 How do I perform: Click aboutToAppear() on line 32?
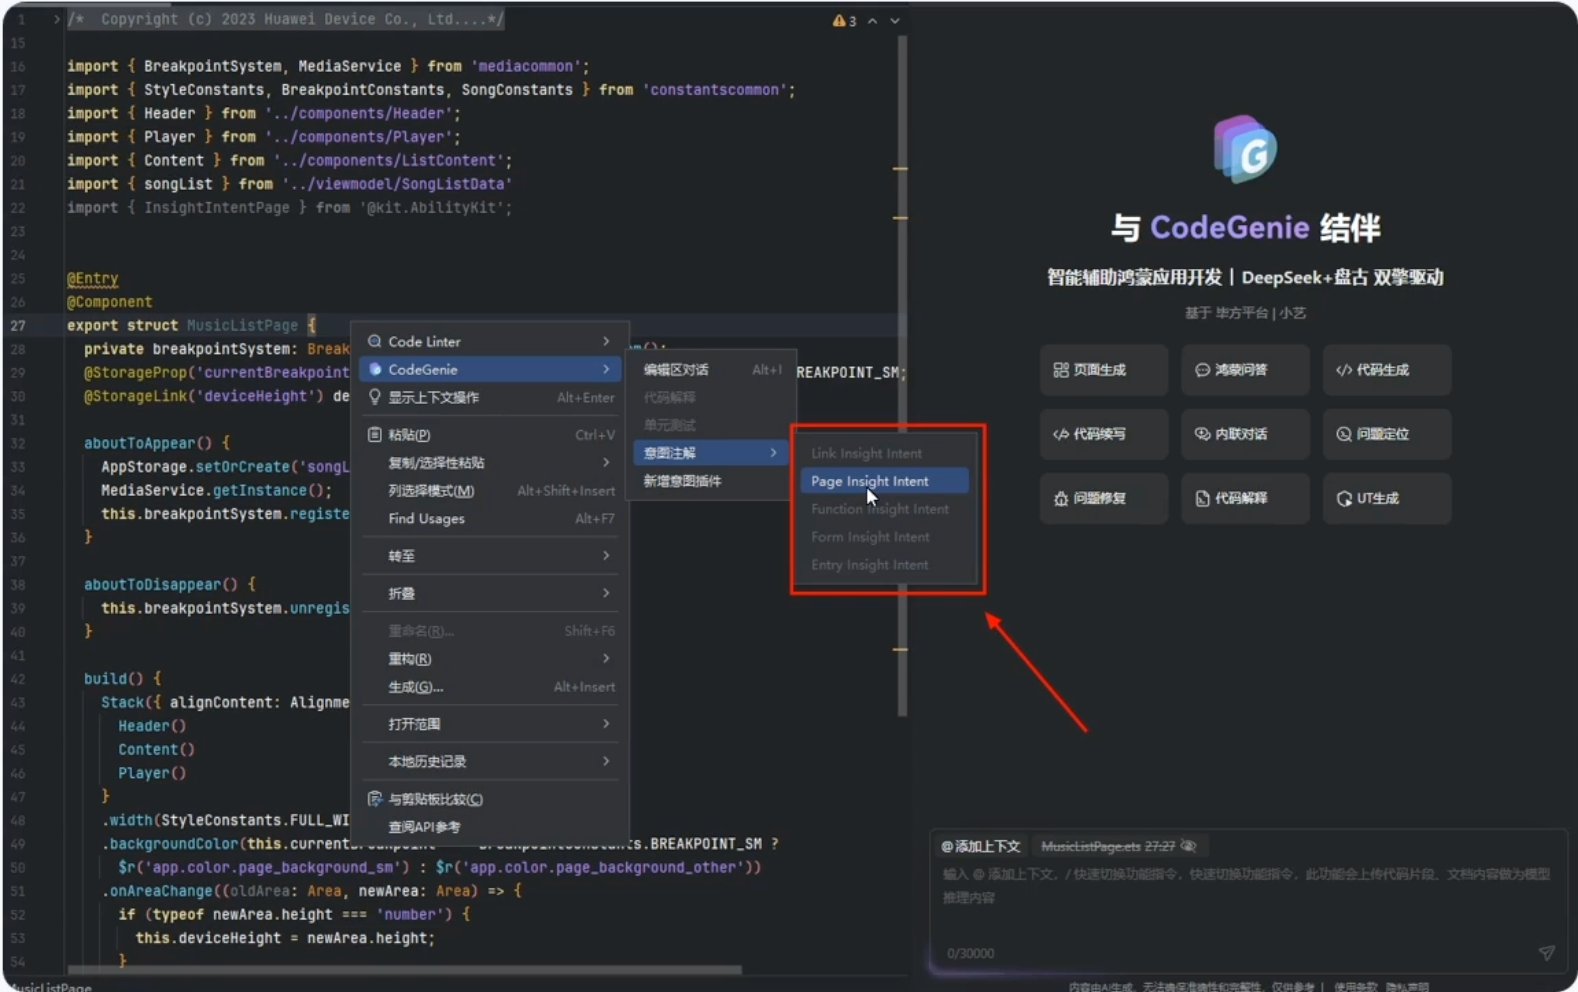point(148,443)
